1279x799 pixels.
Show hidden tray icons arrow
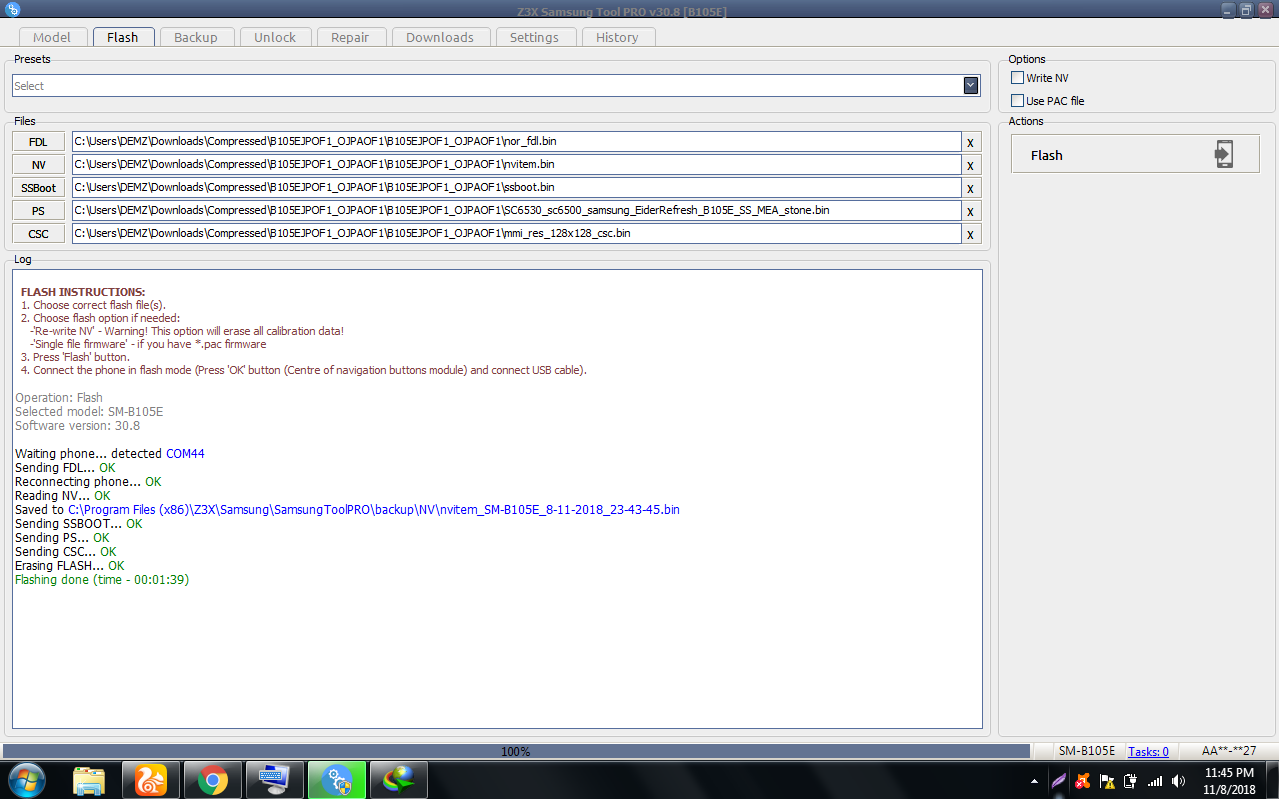pos(1034,781)
